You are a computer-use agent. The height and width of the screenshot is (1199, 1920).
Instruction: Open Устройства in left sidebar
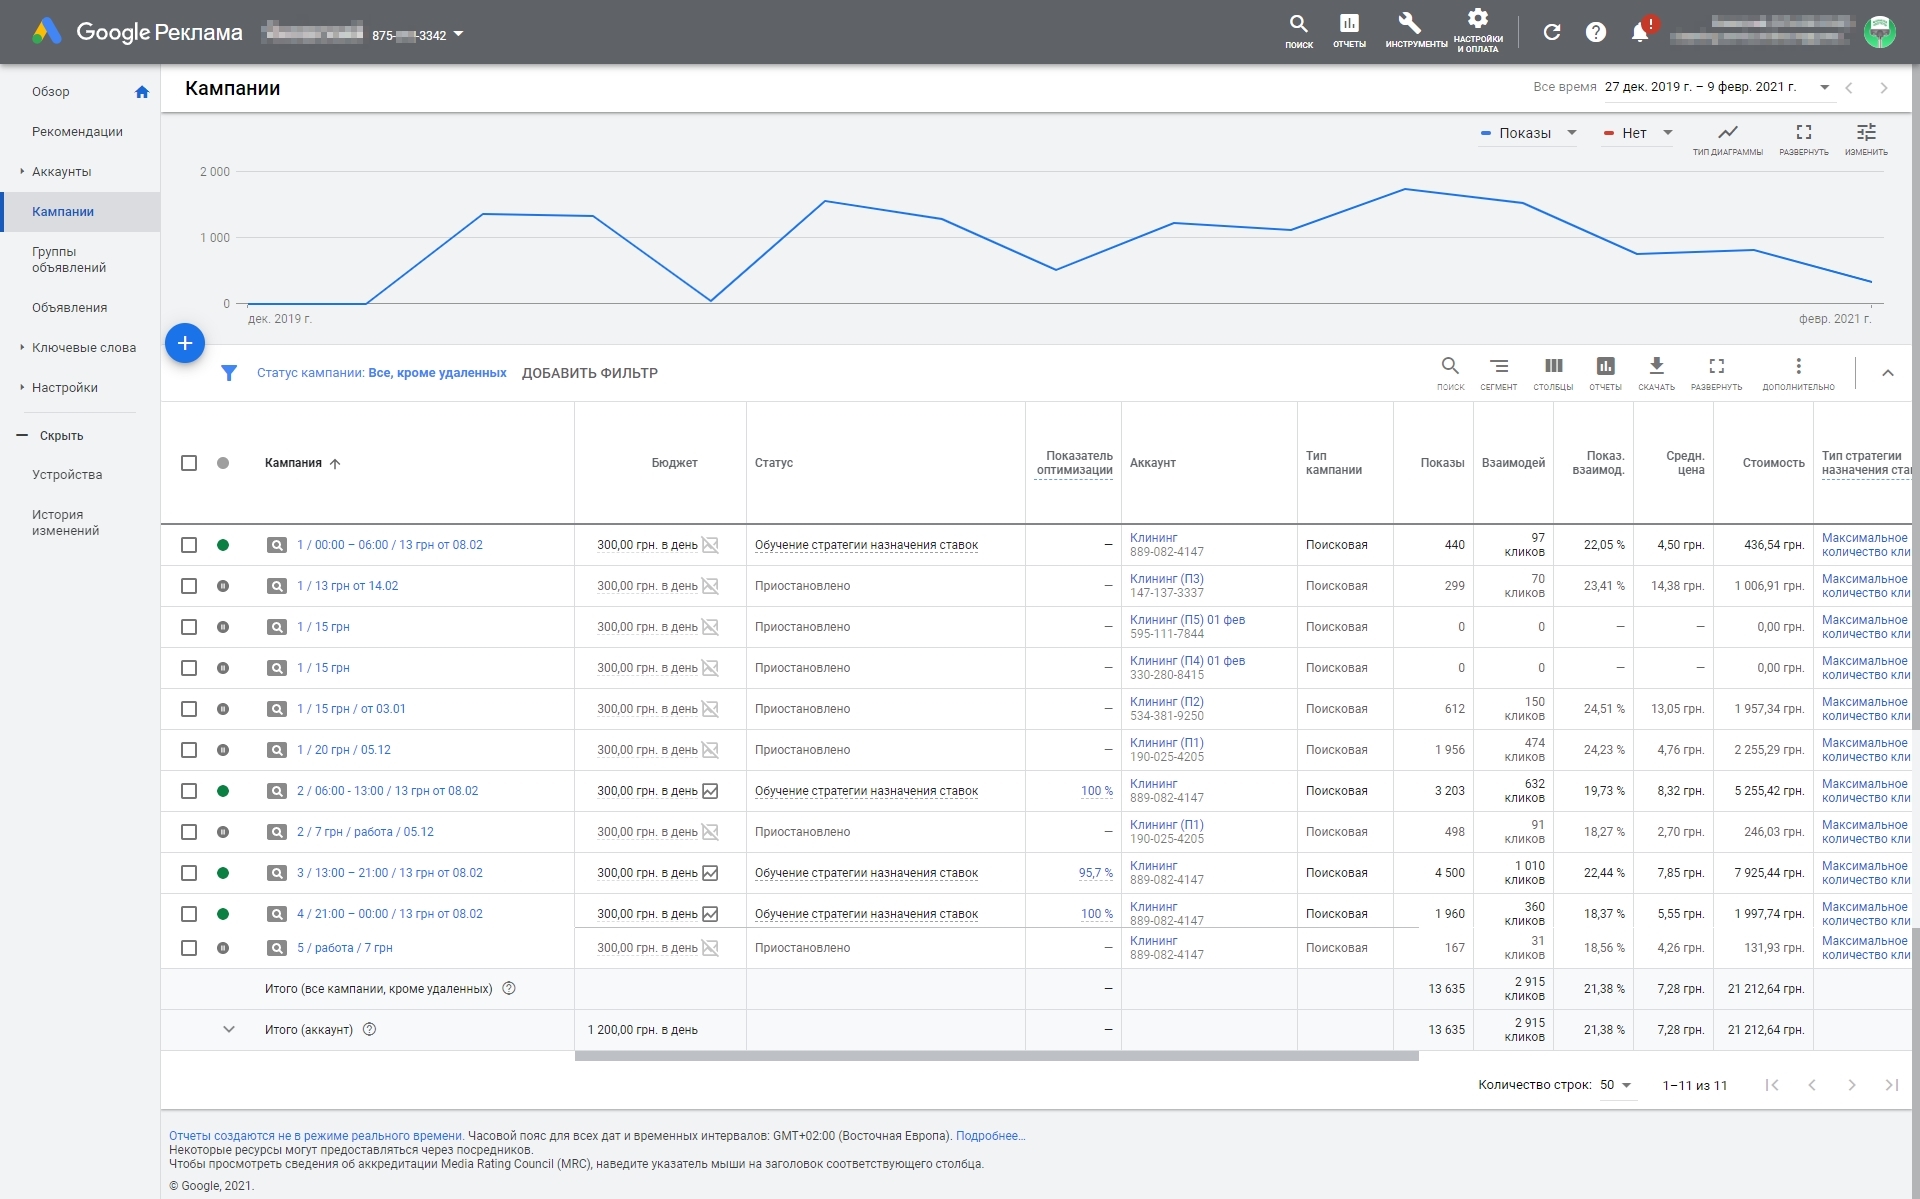pyautogui.click(x=67, y=475)
